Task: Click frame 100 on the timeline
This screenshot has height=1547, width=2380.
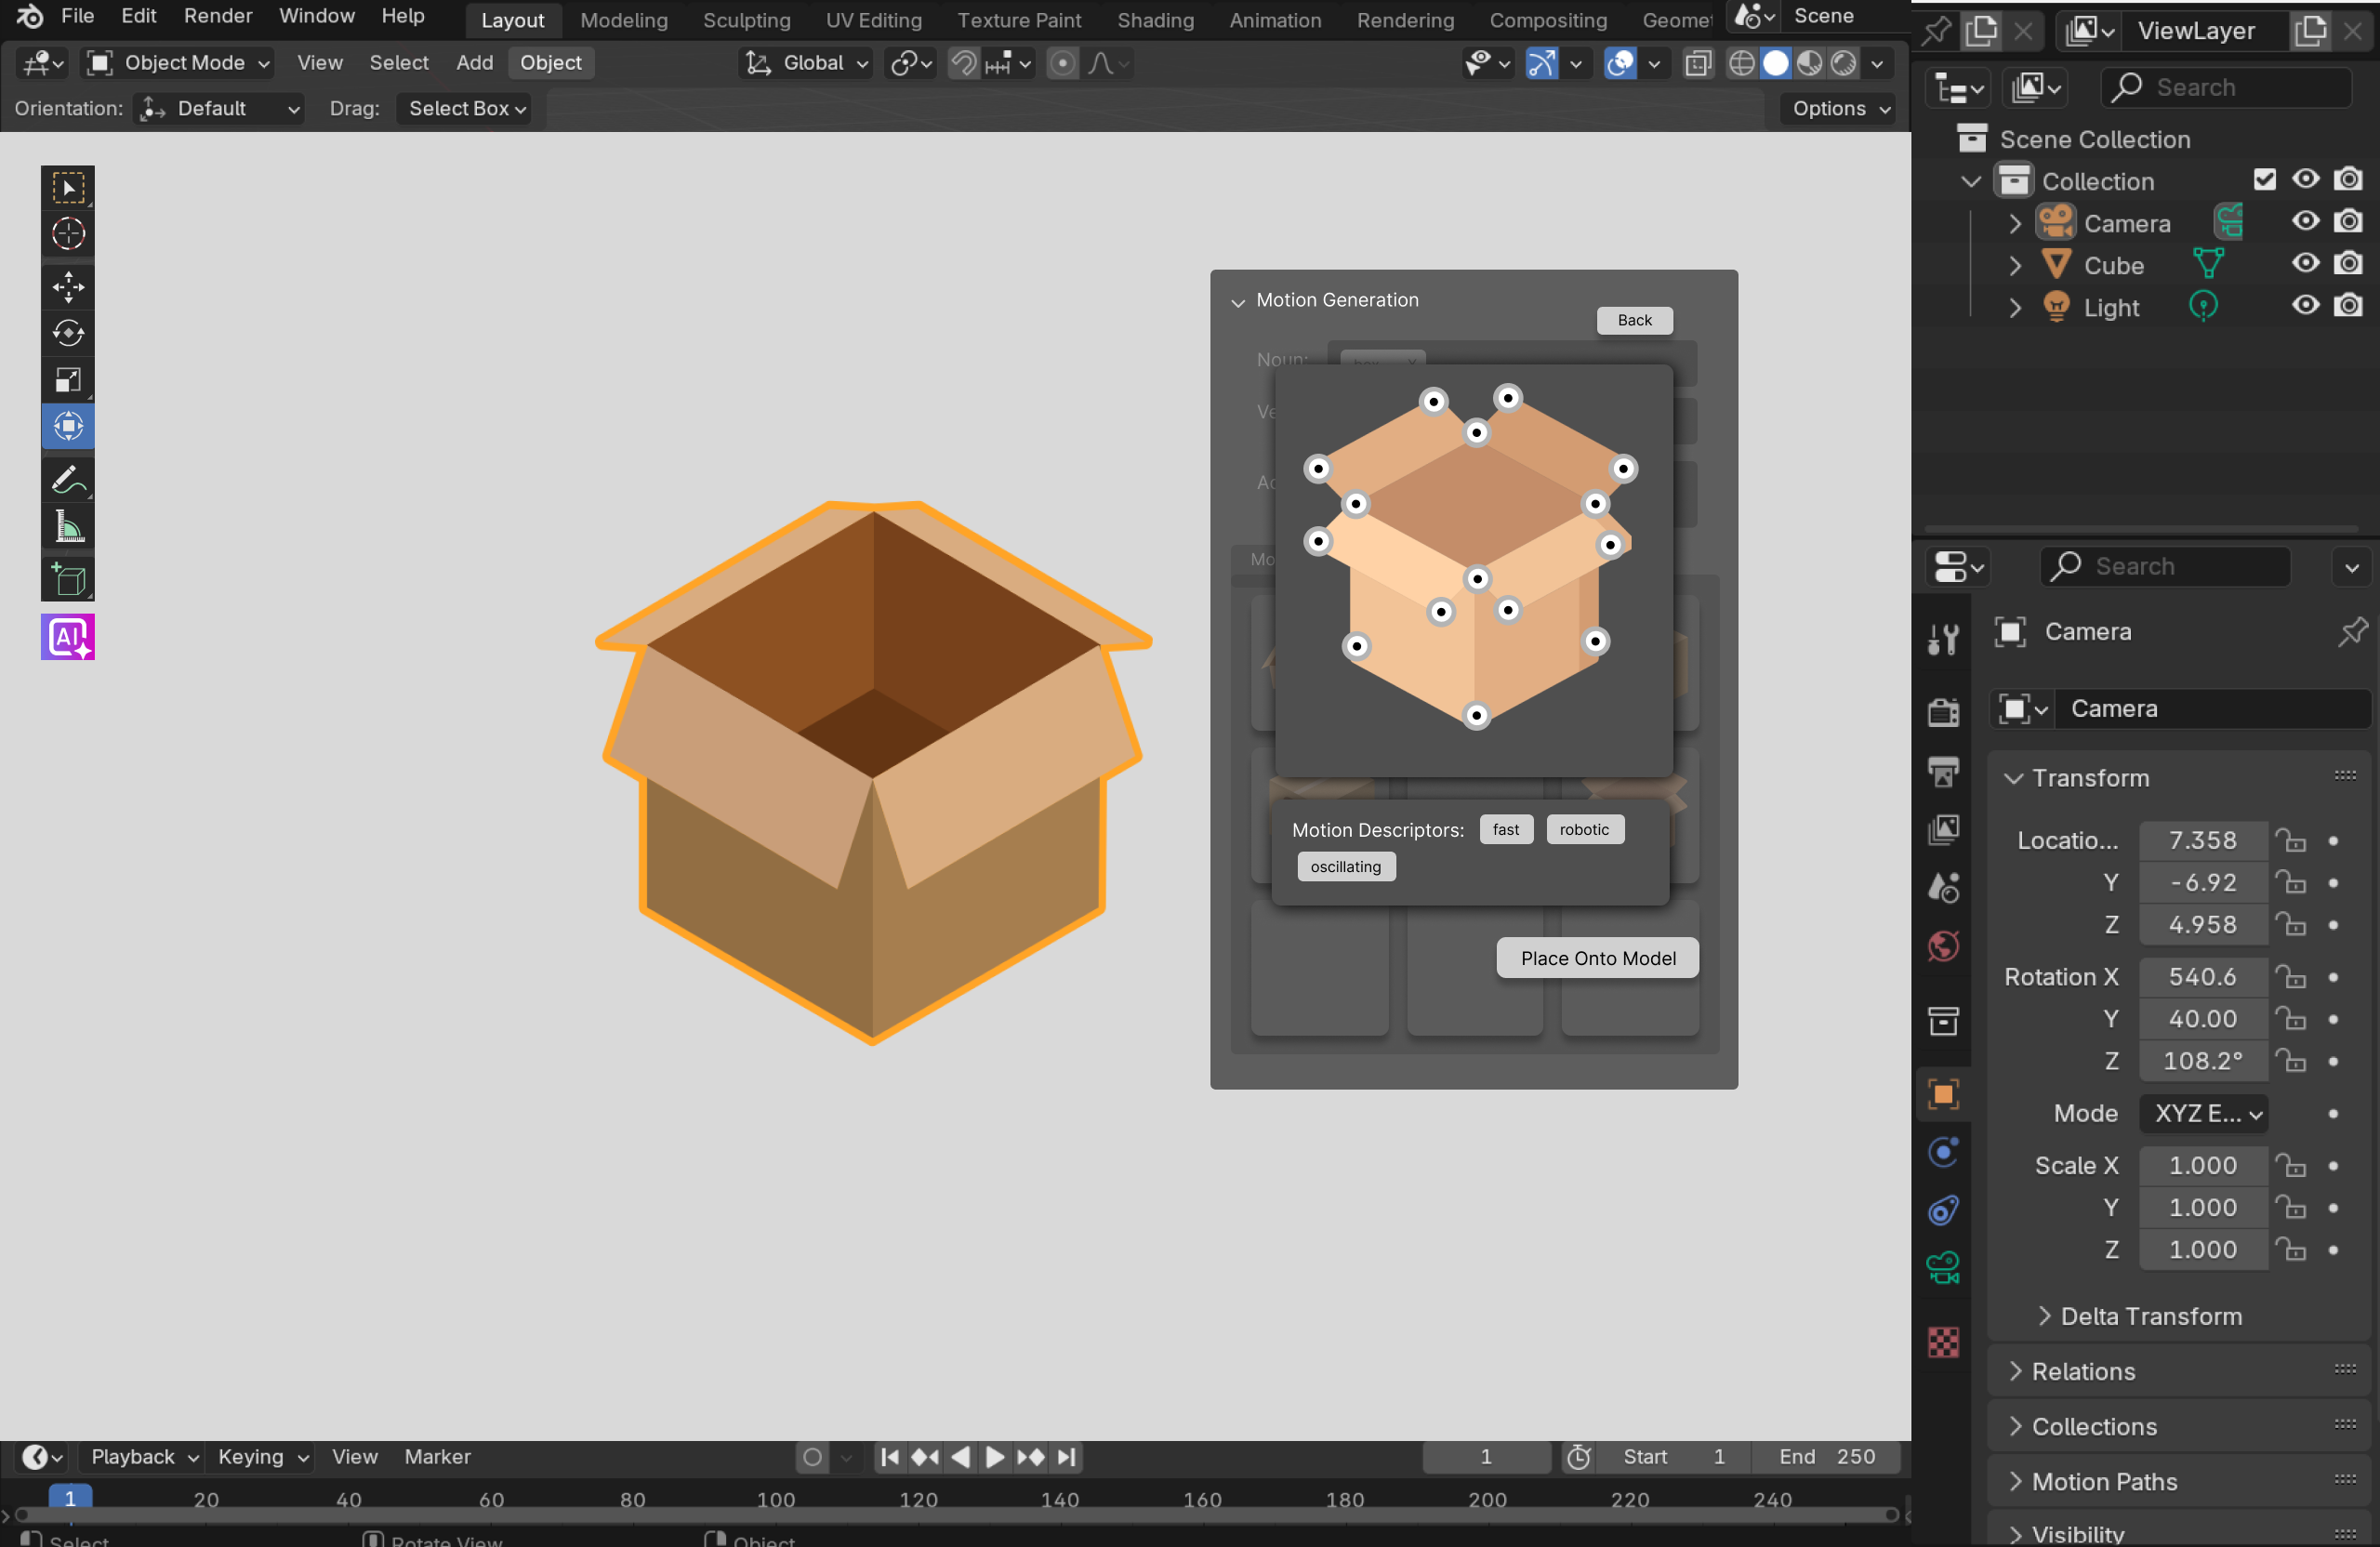Action: pos(775,1499)
